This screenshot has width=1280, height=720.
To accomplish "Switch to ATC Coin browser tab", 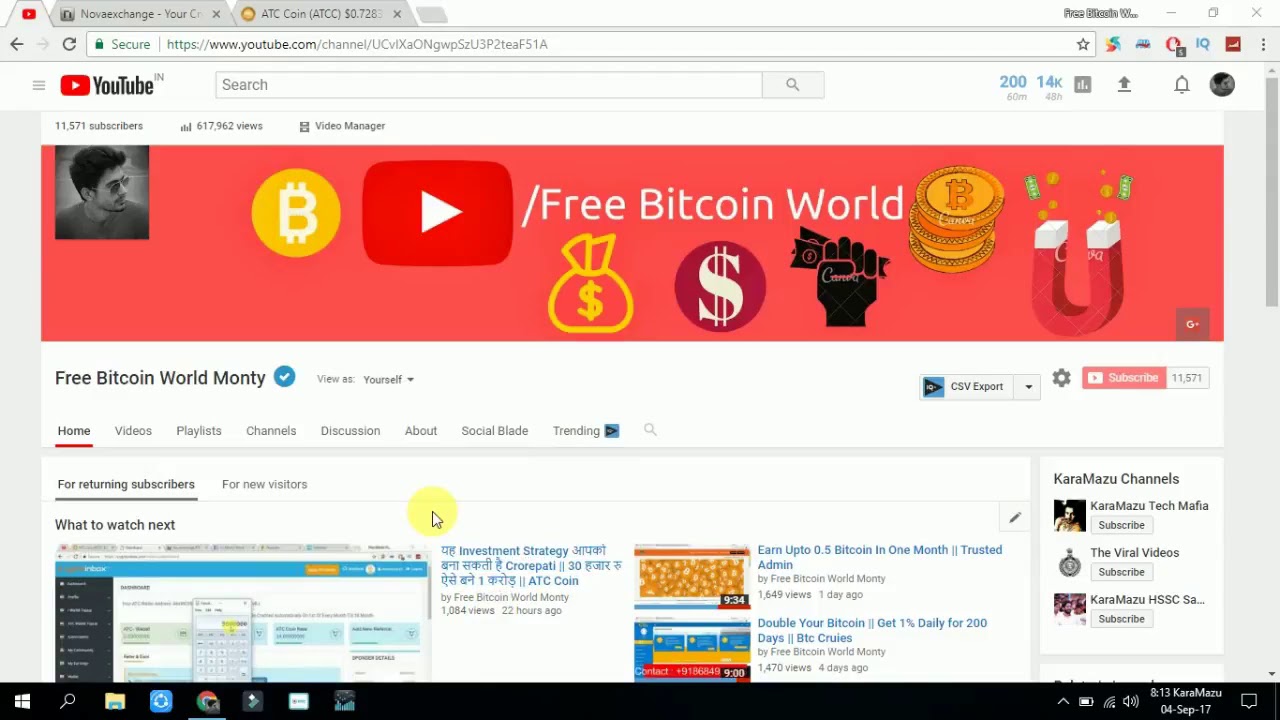I will tap(322, 14).
